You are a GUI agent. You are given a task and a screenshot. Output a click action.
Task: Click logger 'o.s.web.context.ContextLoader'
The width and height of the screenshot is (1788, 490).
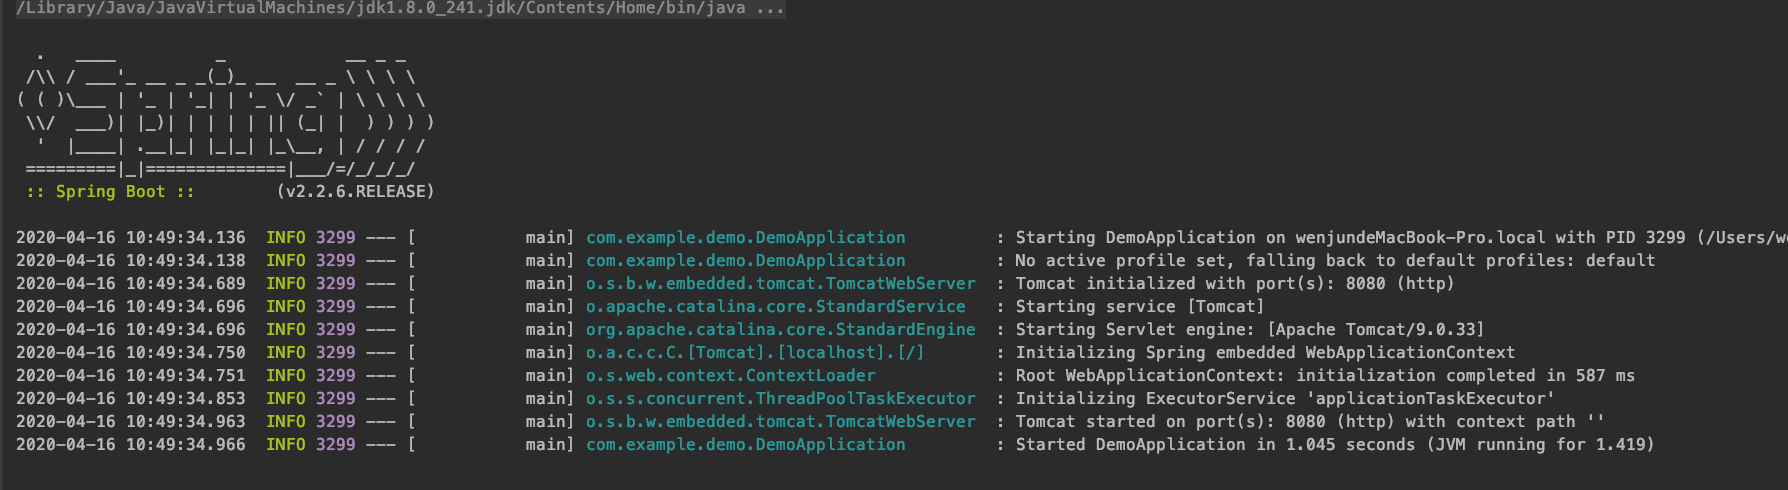click(x=731, y=375)
